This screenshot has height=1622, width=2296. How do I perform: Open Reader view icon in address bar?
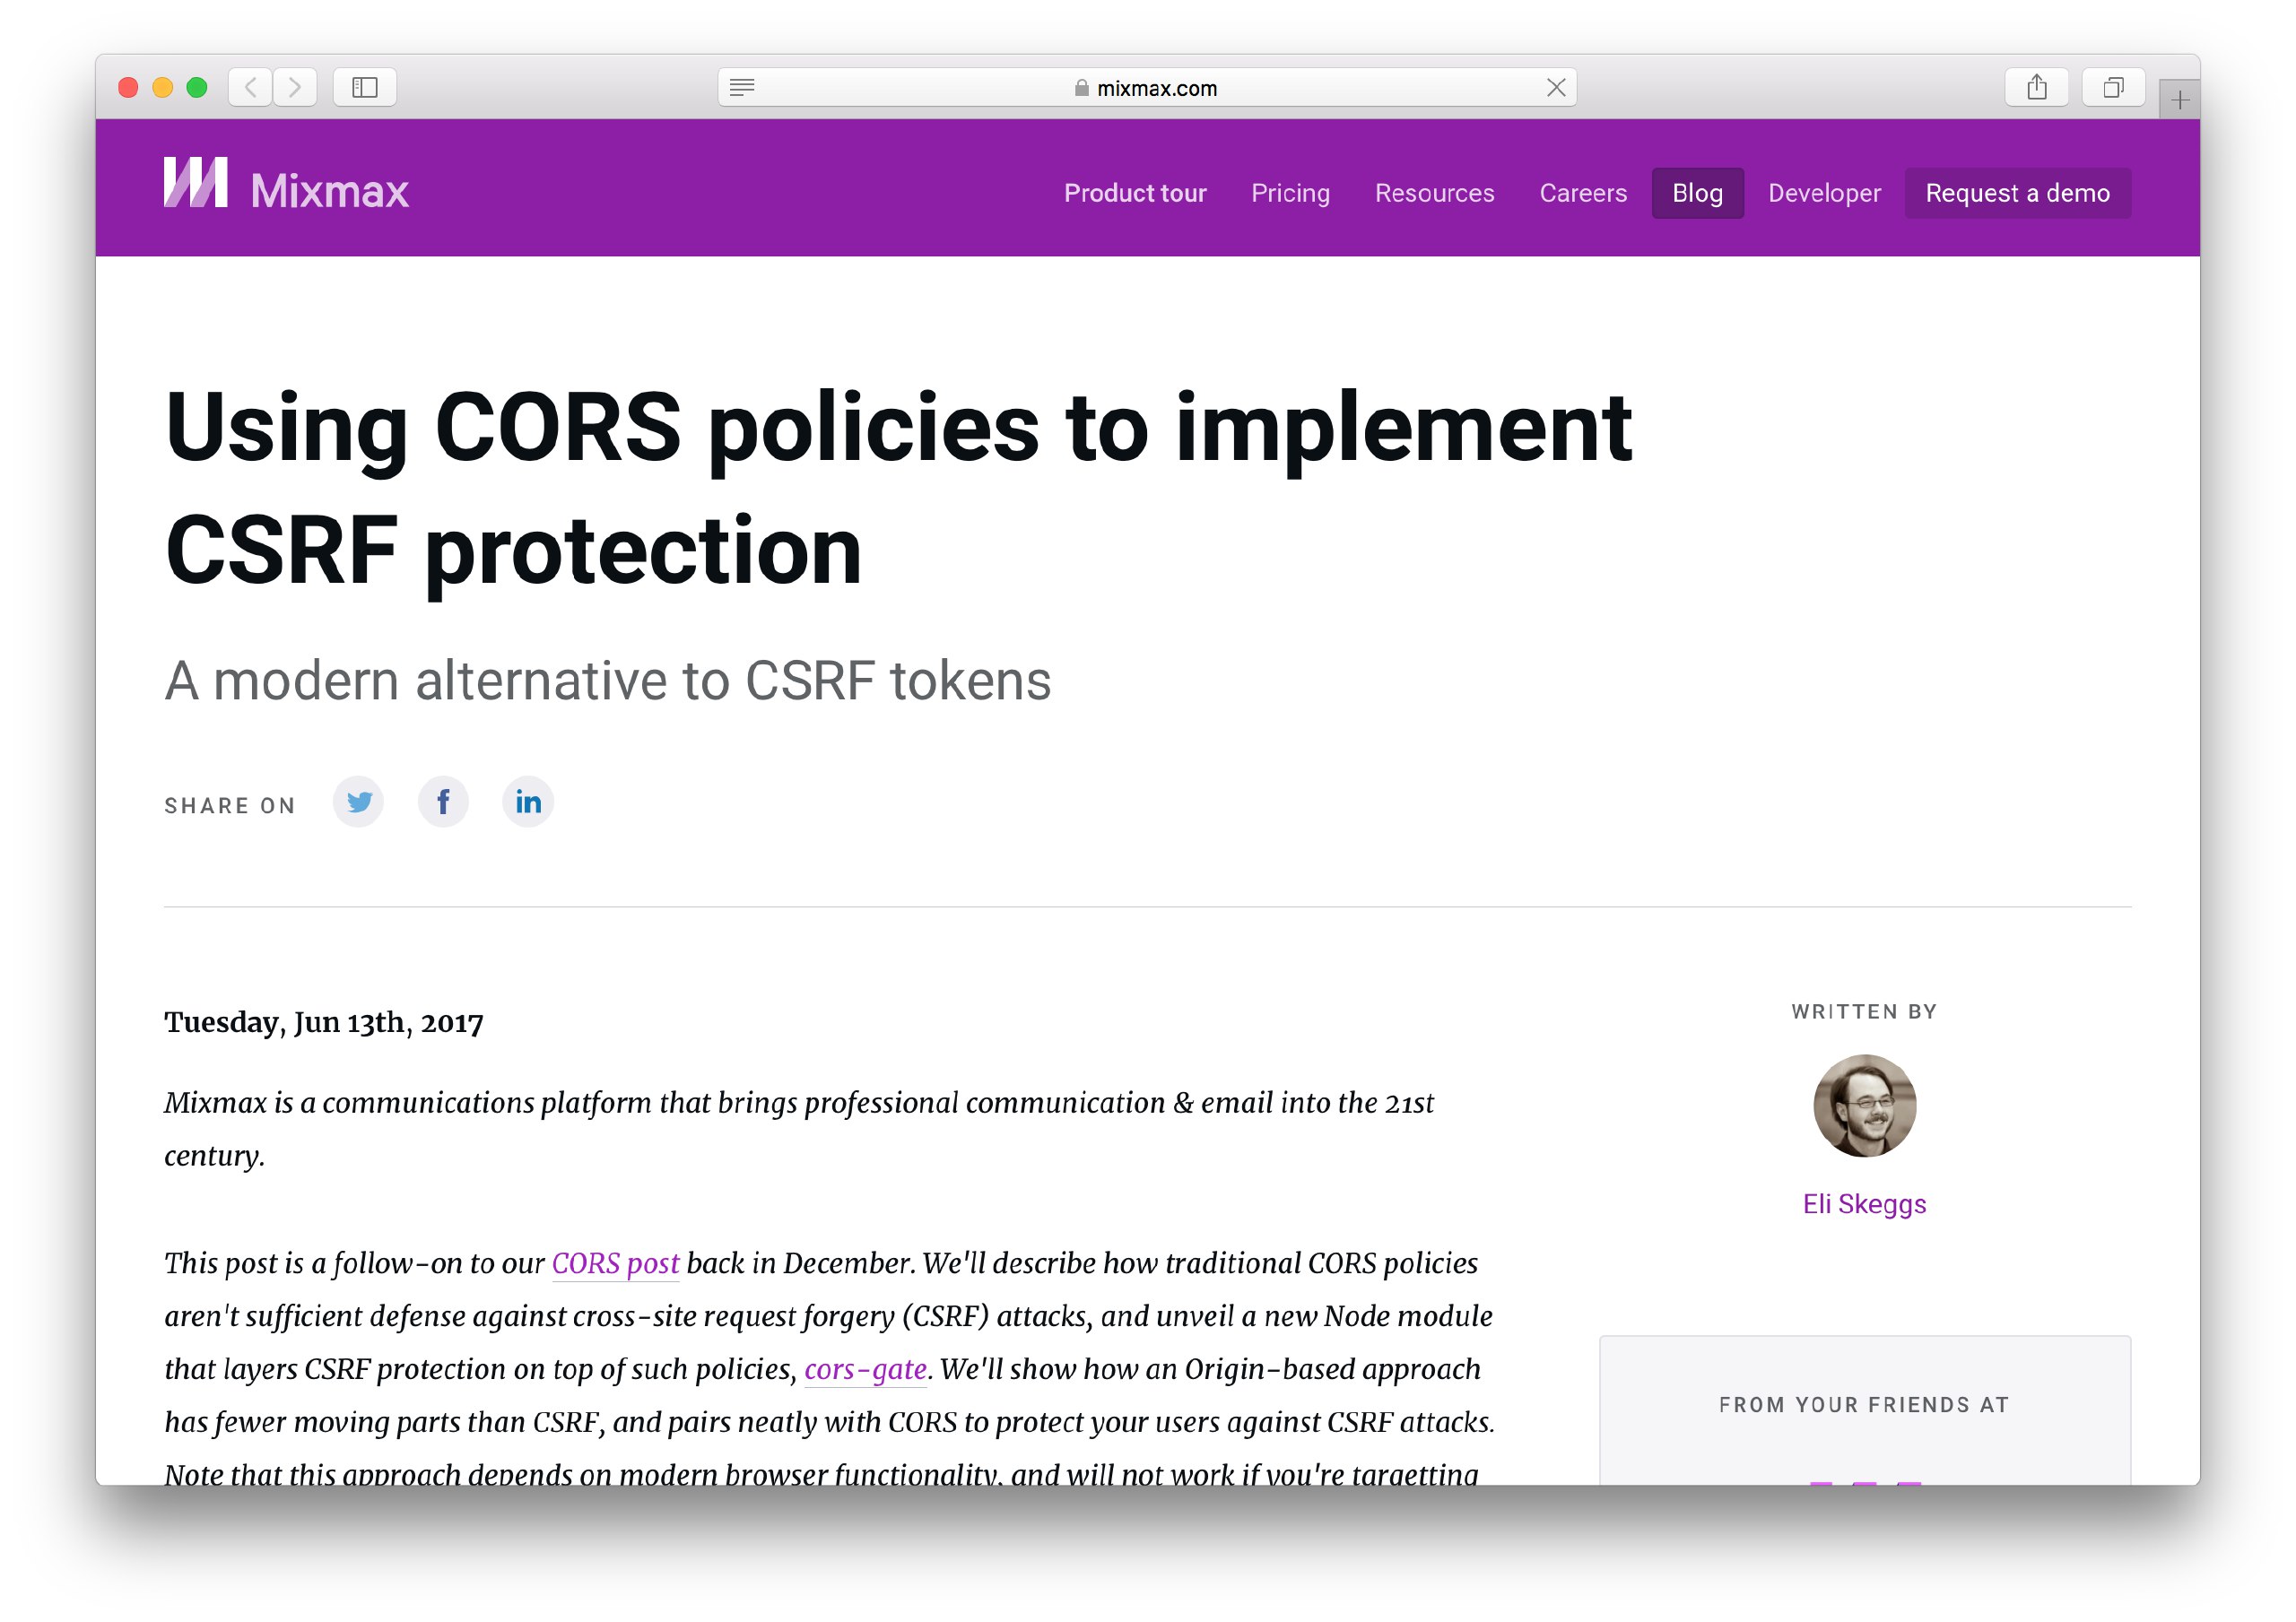742,88
